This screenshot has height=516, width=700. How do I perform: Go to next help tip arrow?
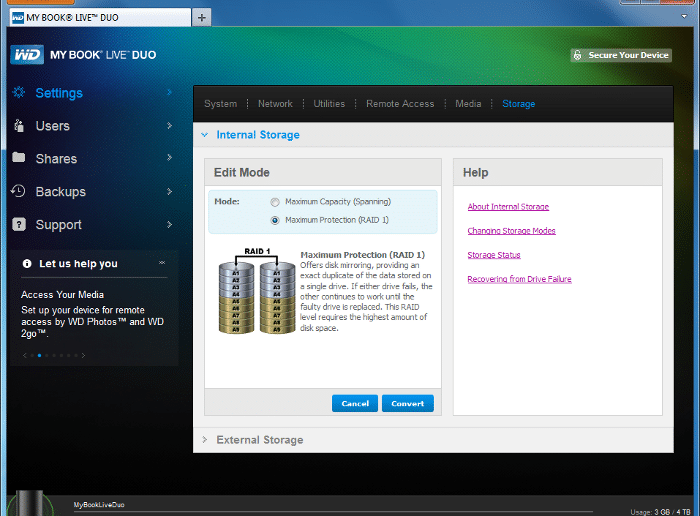coord(83,355)
